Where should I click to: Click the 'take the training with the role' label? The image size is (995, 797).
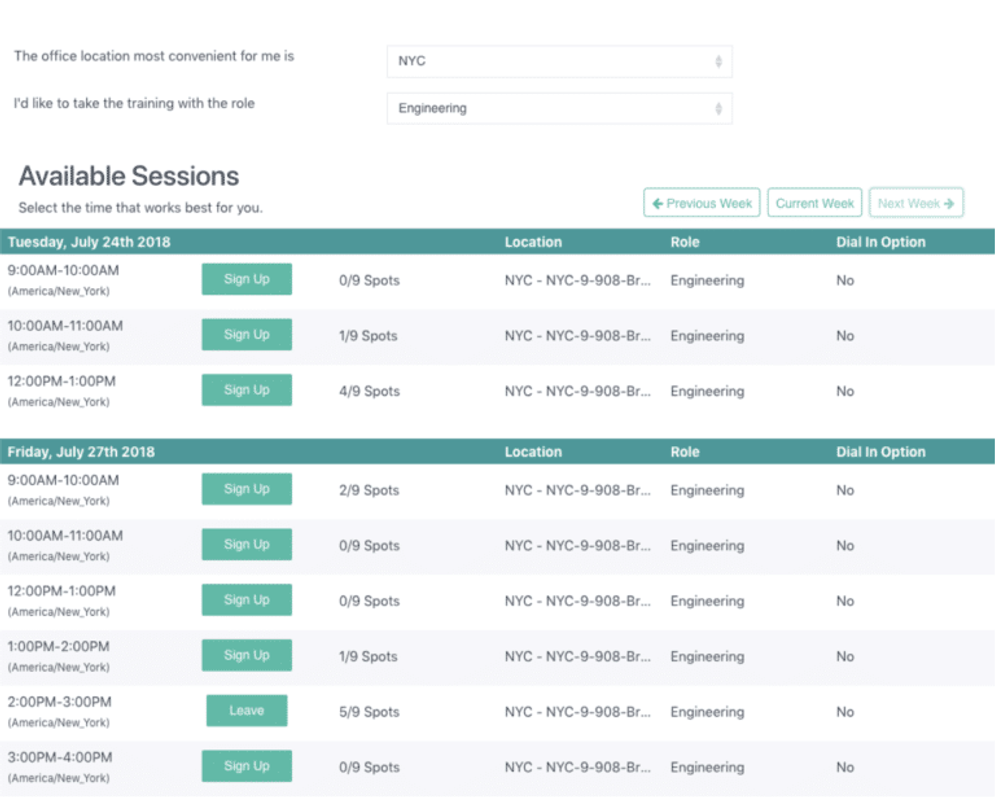pos(135,103)
